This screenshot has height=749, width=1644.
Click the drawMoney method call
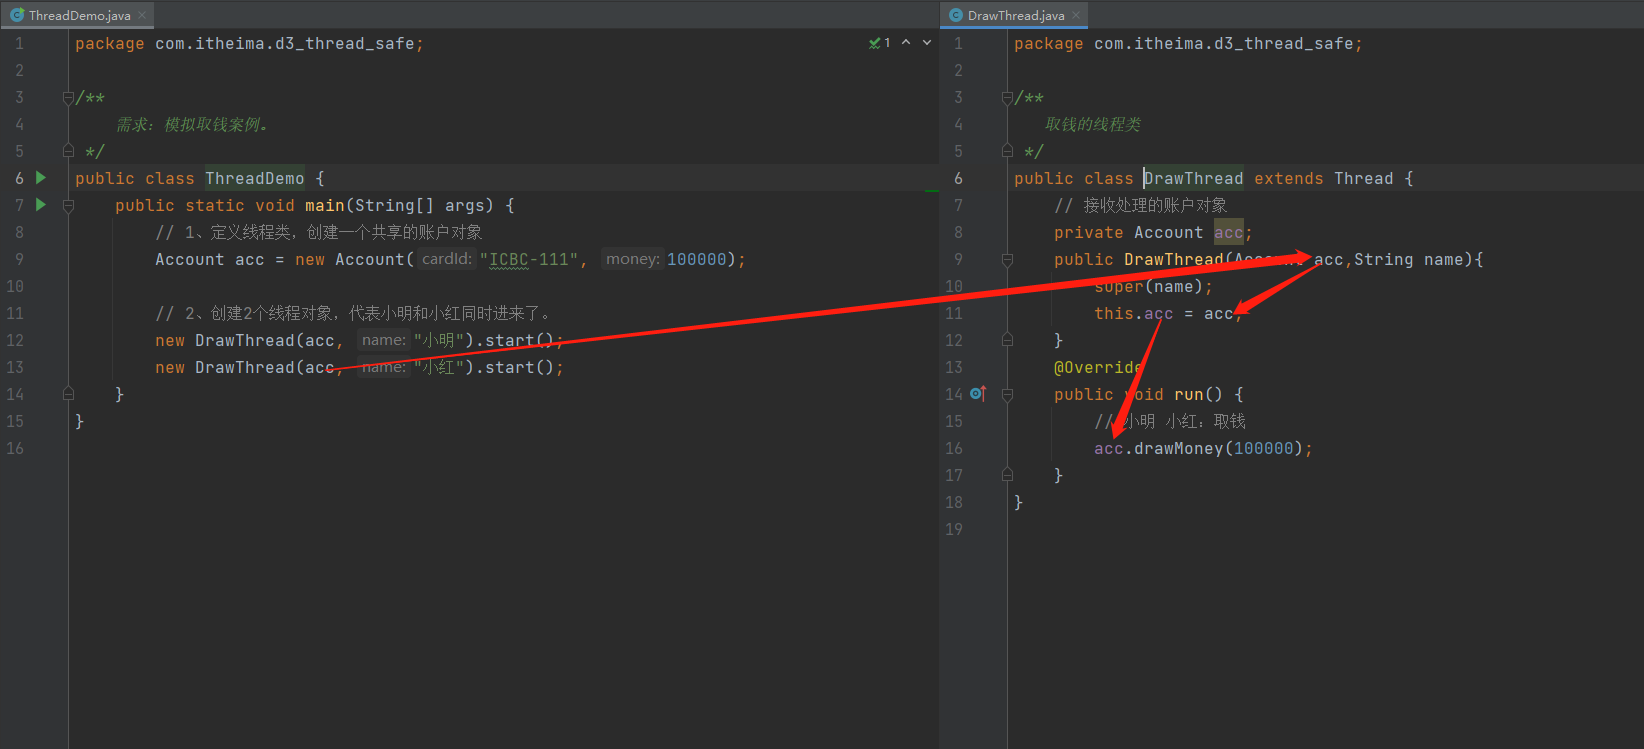(x=1179, y=448)
